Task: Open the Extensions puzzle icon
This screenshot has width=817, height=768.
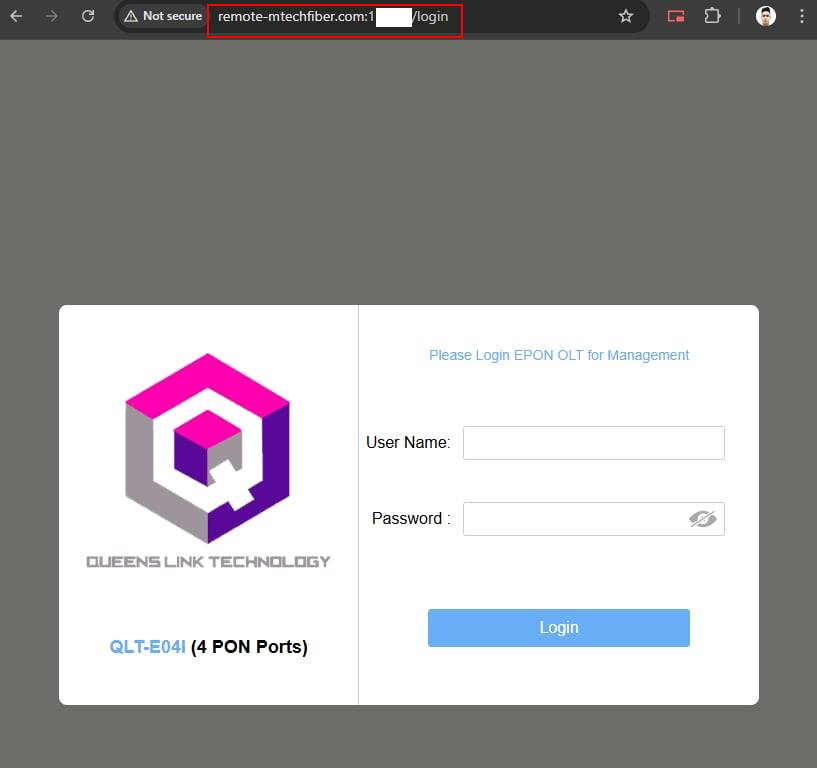Action: [712, 16]
